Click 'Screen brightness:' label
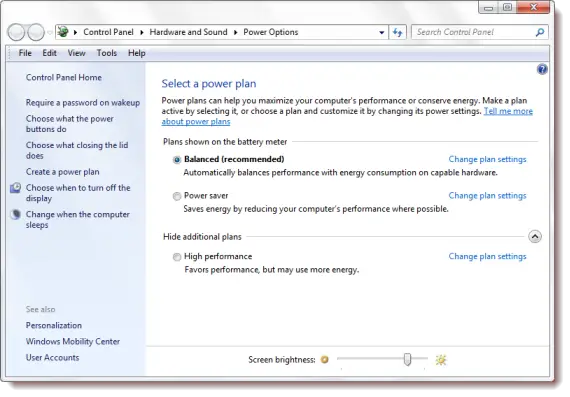 [282, 360]
